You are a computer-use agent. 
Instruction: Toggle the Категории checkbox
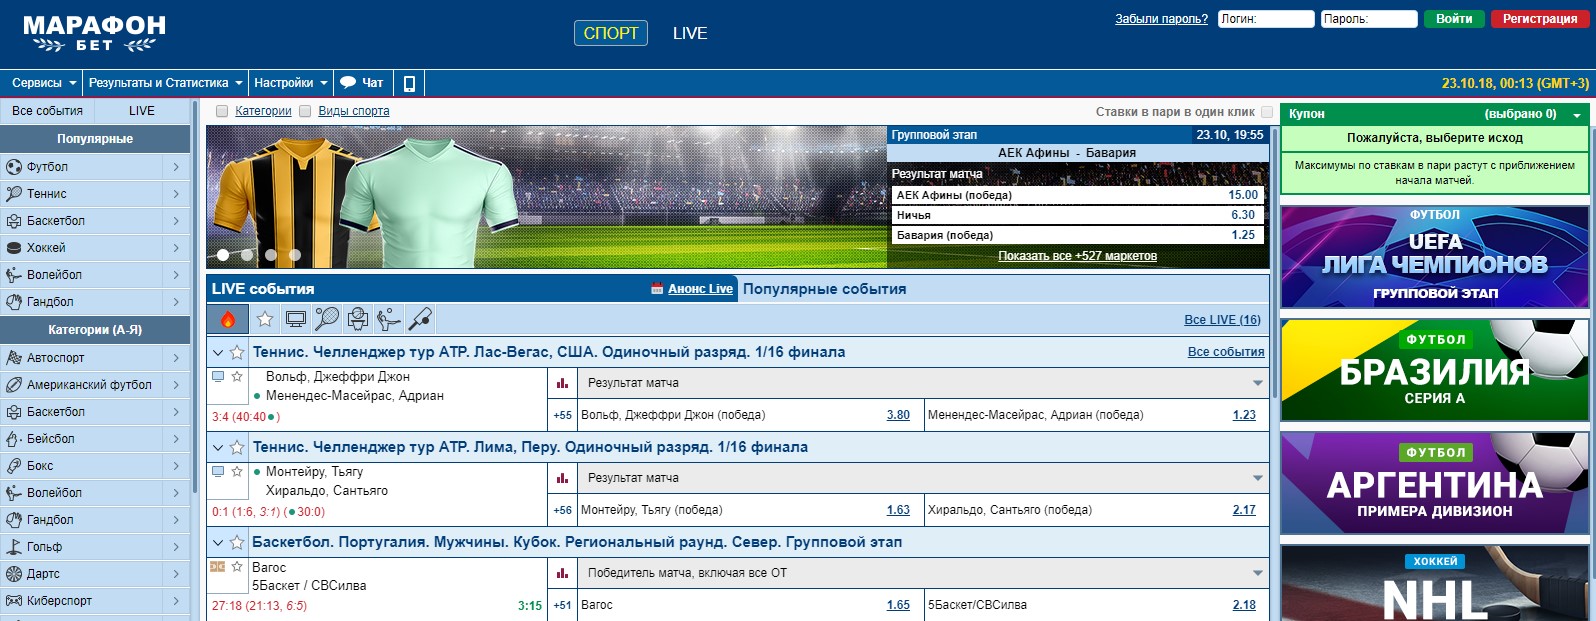tap(222, 112)
